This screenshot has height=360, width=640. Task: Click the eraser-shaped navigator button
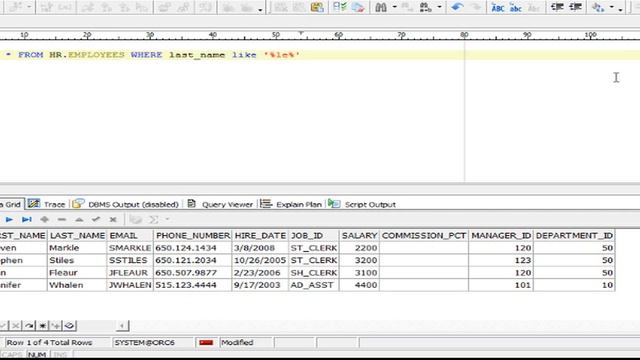(69, 325)
